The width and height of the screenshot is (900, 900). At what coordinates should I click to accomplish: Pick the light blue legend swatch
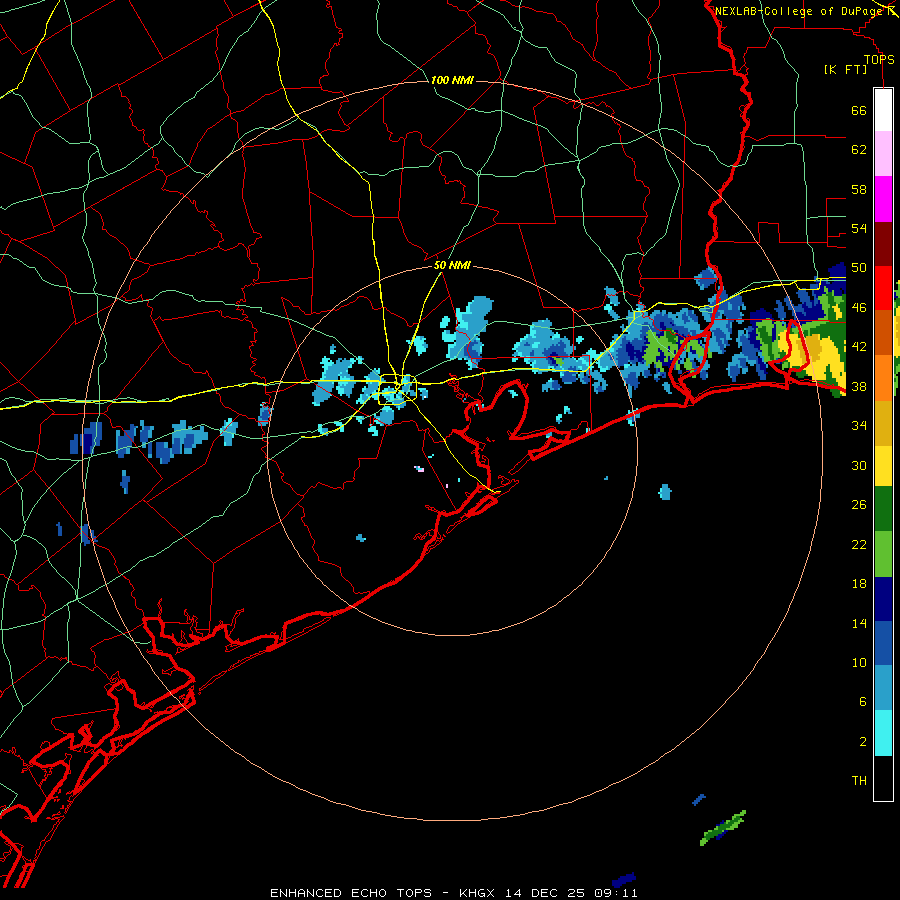point(883,688)
